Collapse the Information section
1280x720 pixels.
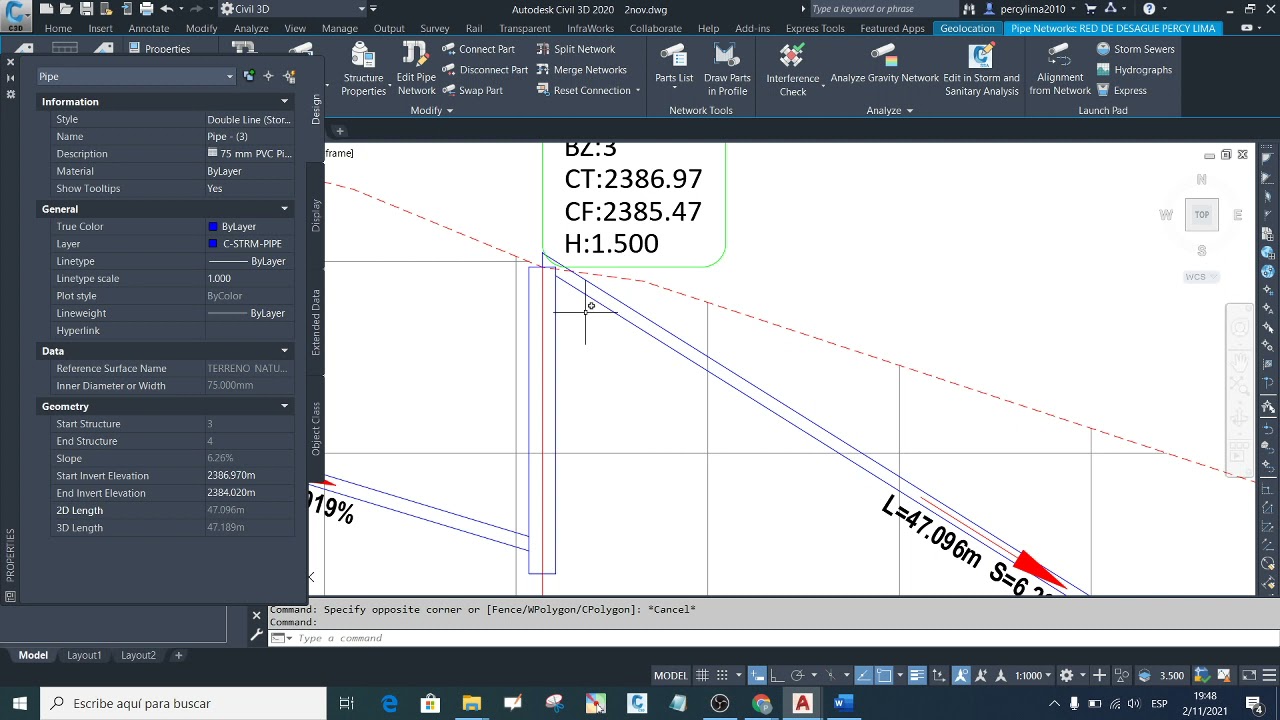pyautogui.click(x=284, y=102)
